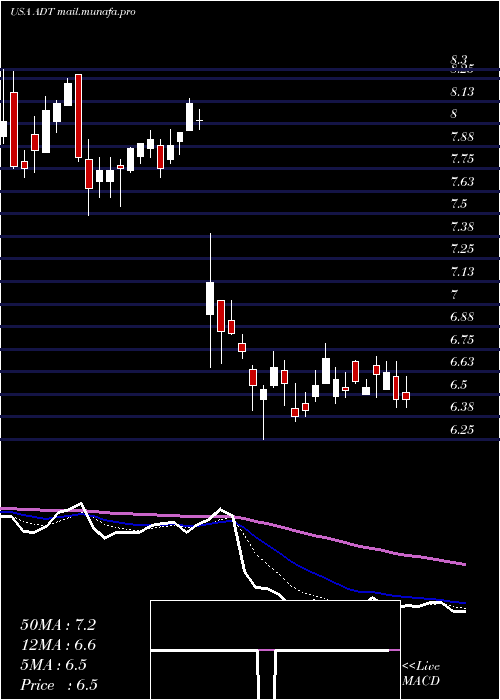The width and height of the screenshot is (500, 700).
Task: Select the 7.75 price axis label
Action: coord(462,159)
